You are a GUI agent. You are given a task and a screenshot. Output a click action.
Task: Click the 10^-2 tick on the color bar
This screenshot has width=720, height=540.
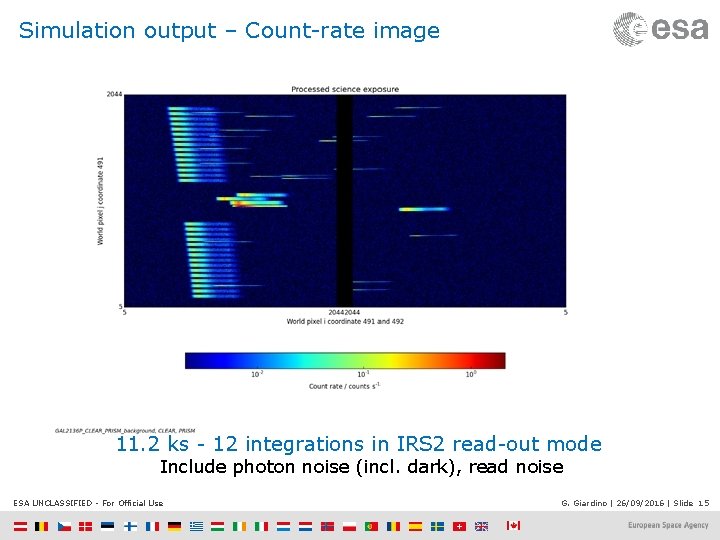(x=257, y=374)
